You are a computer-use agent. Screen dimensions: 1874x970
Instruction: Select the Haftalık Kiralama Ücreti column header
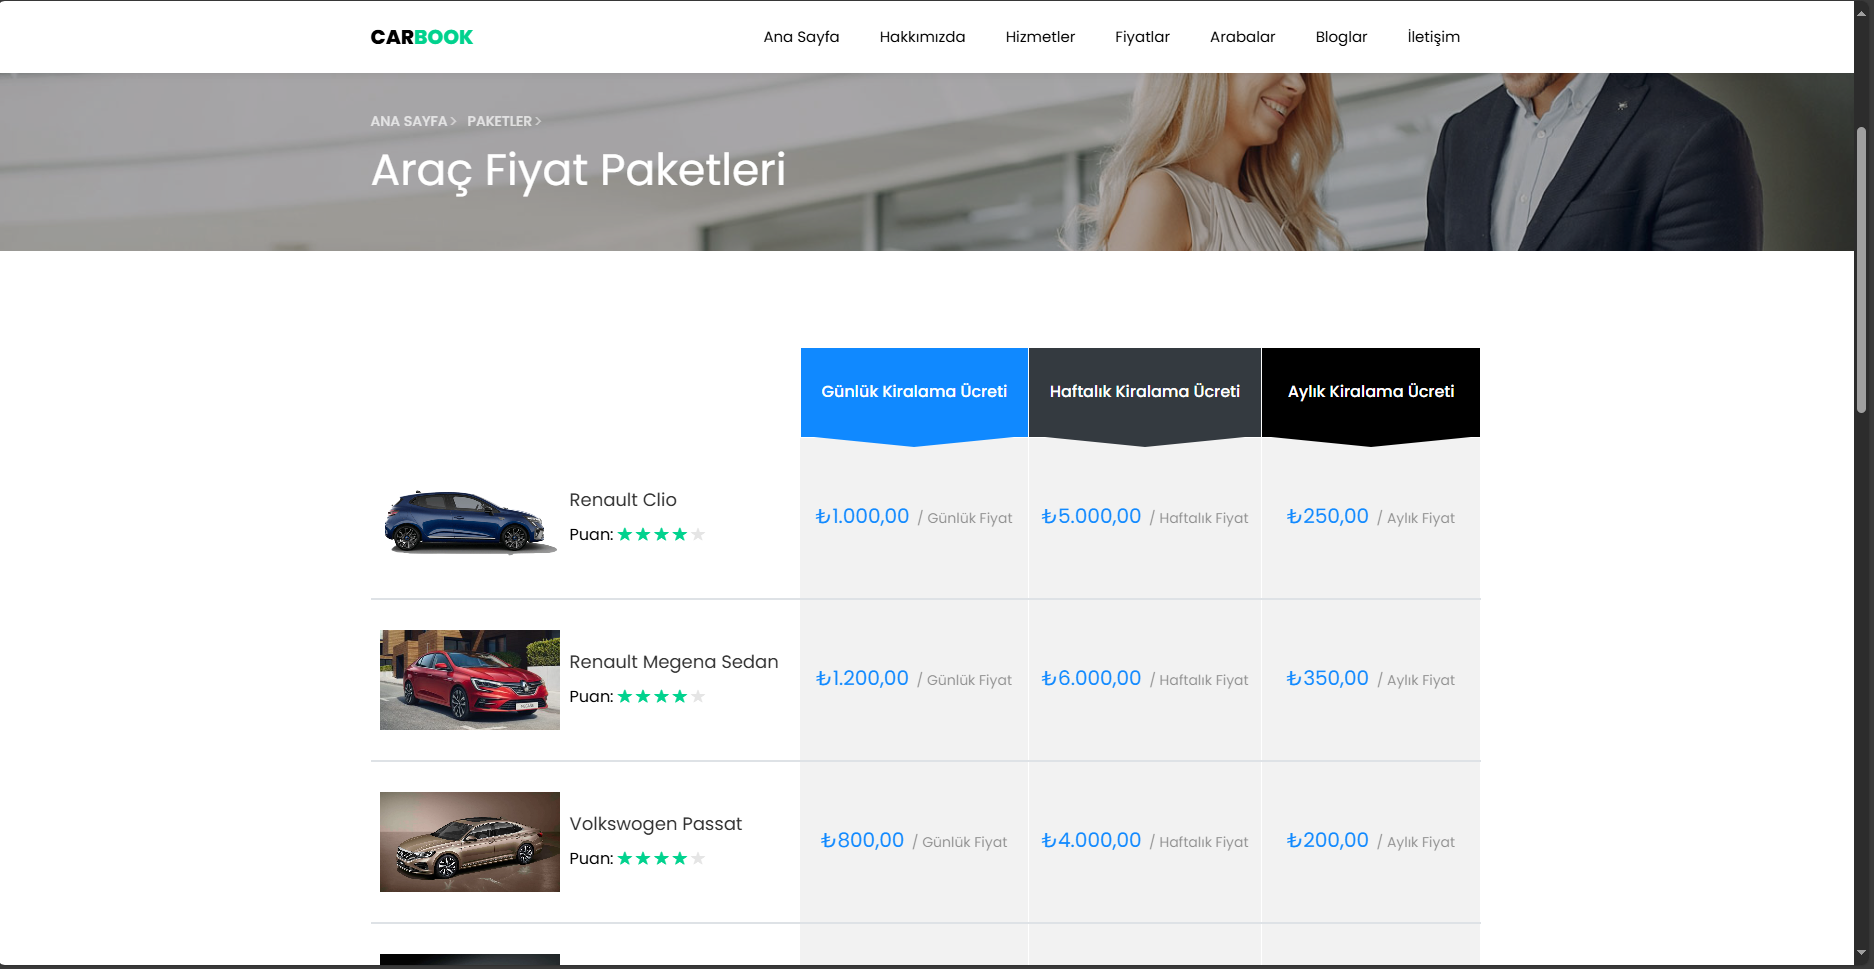[x=1144, y=392]
